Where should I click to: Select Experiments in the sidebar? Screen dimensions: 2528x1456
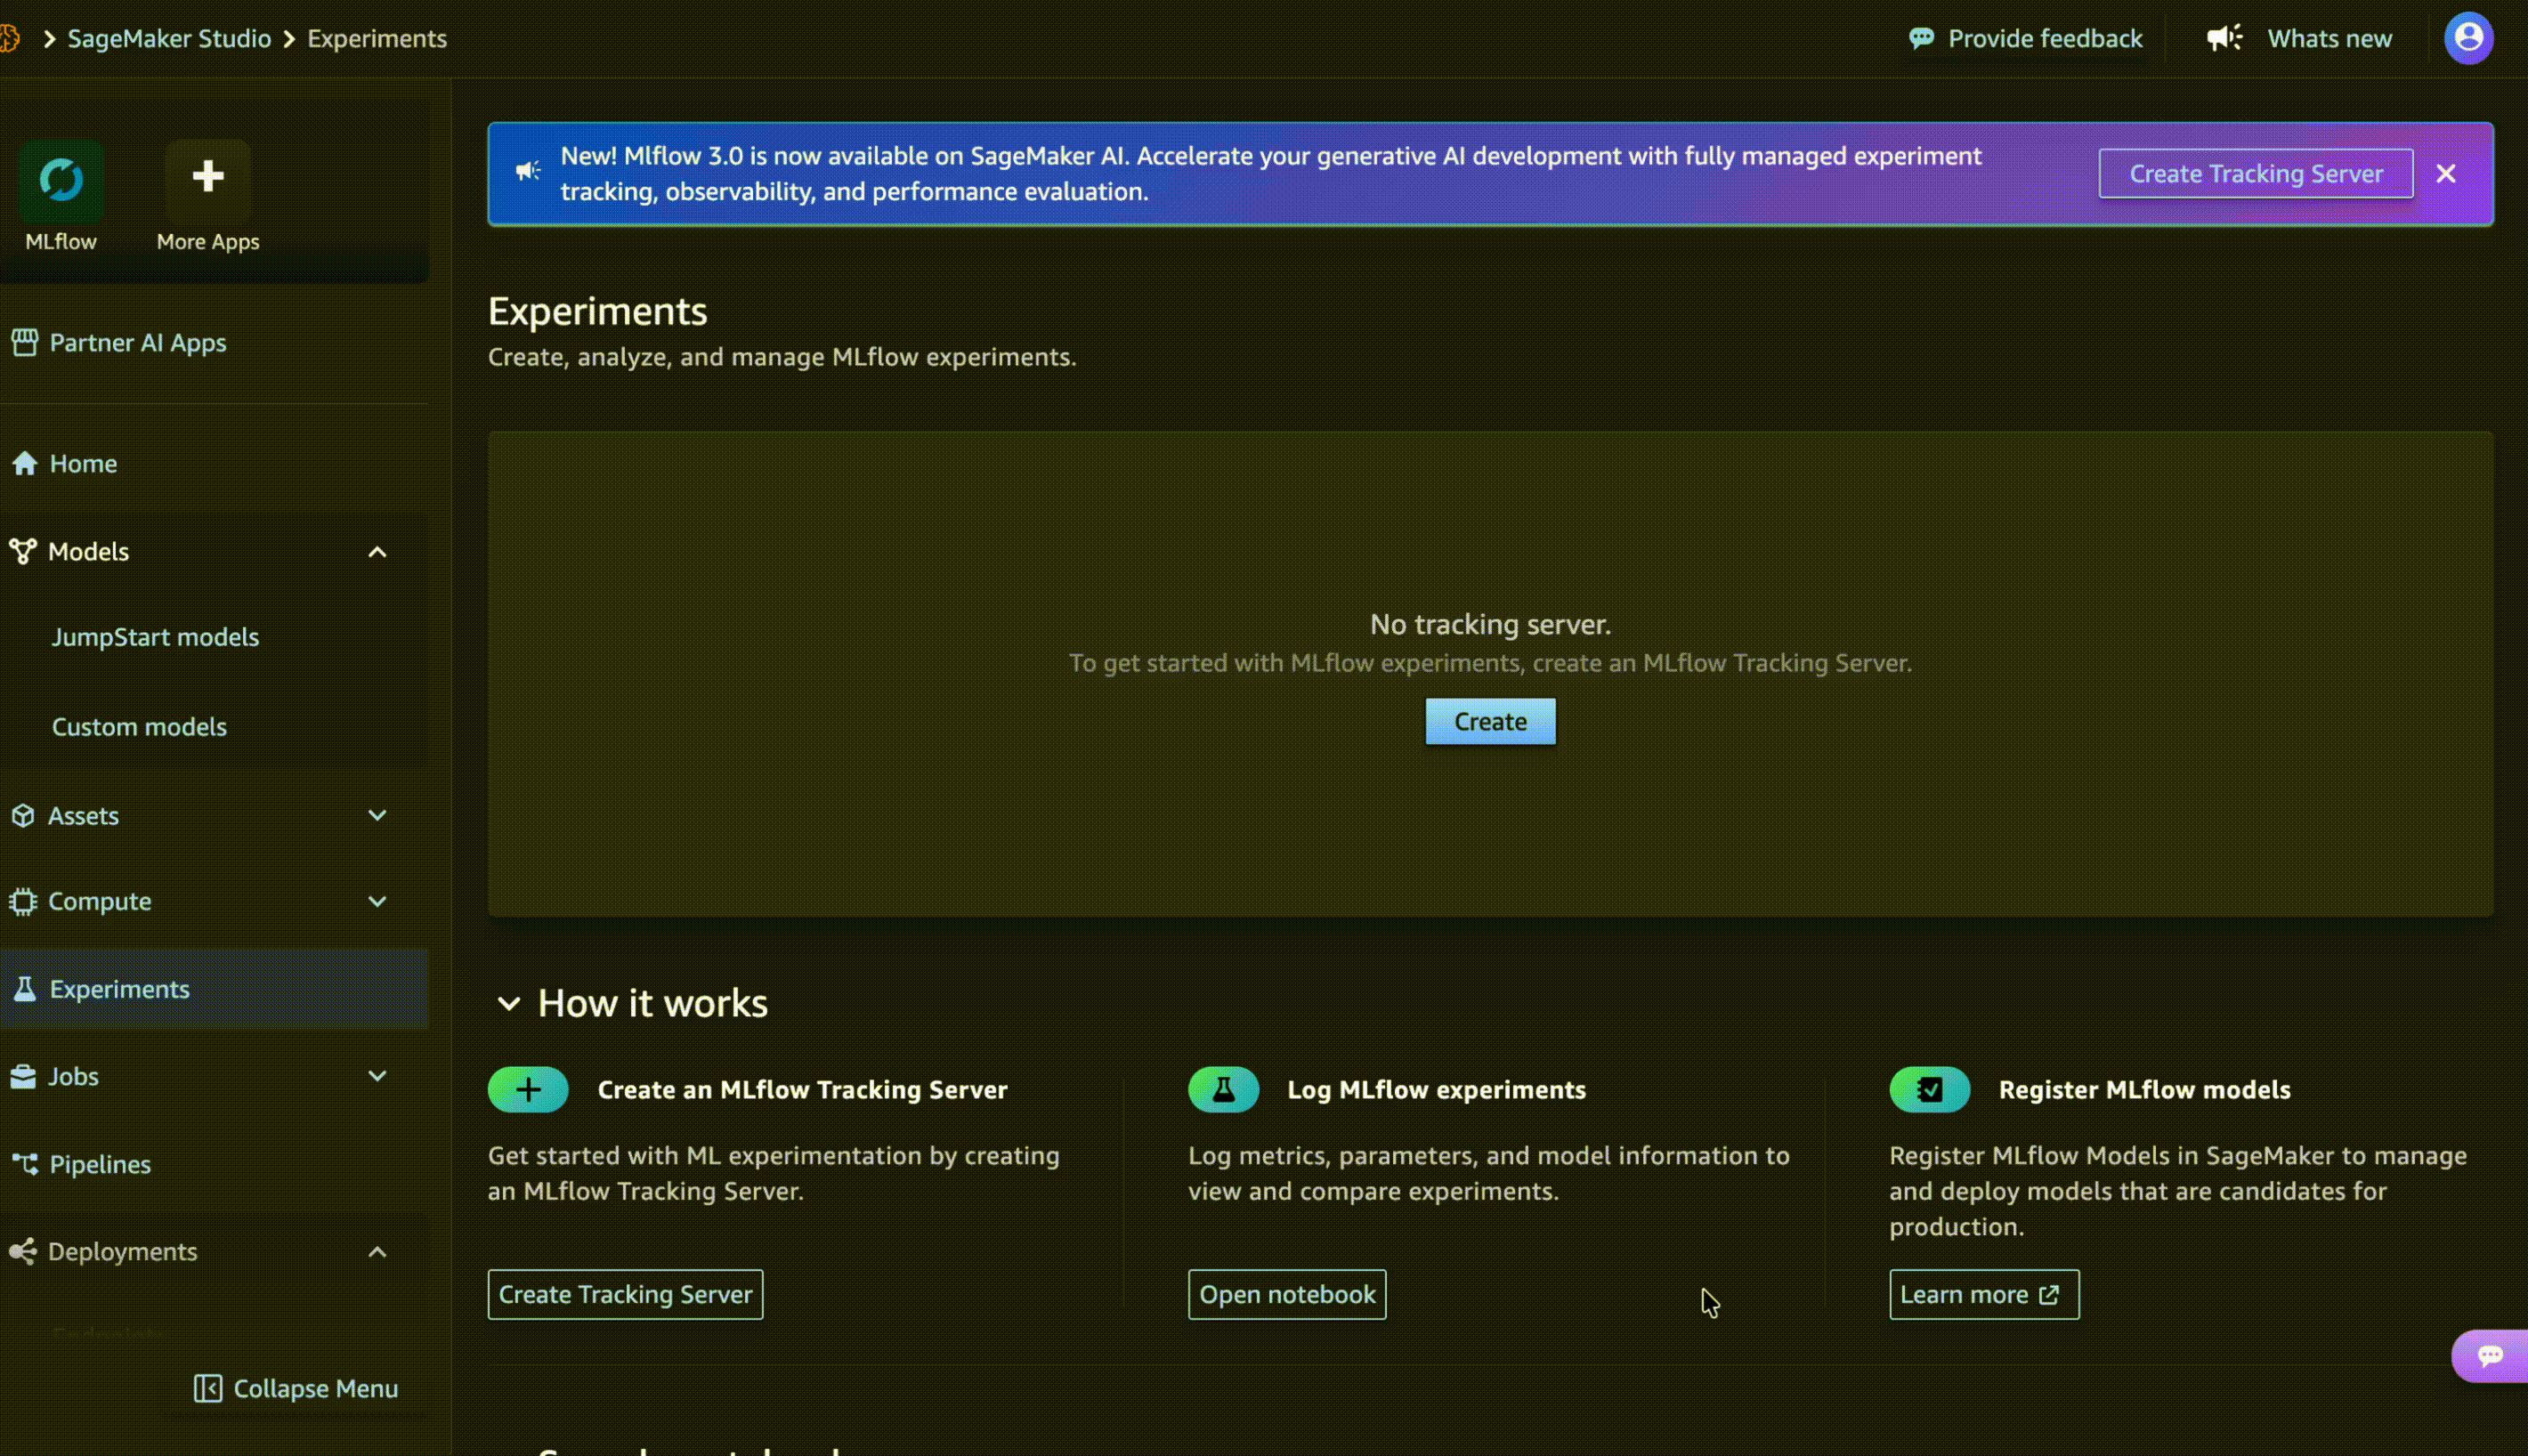(214, 989)
